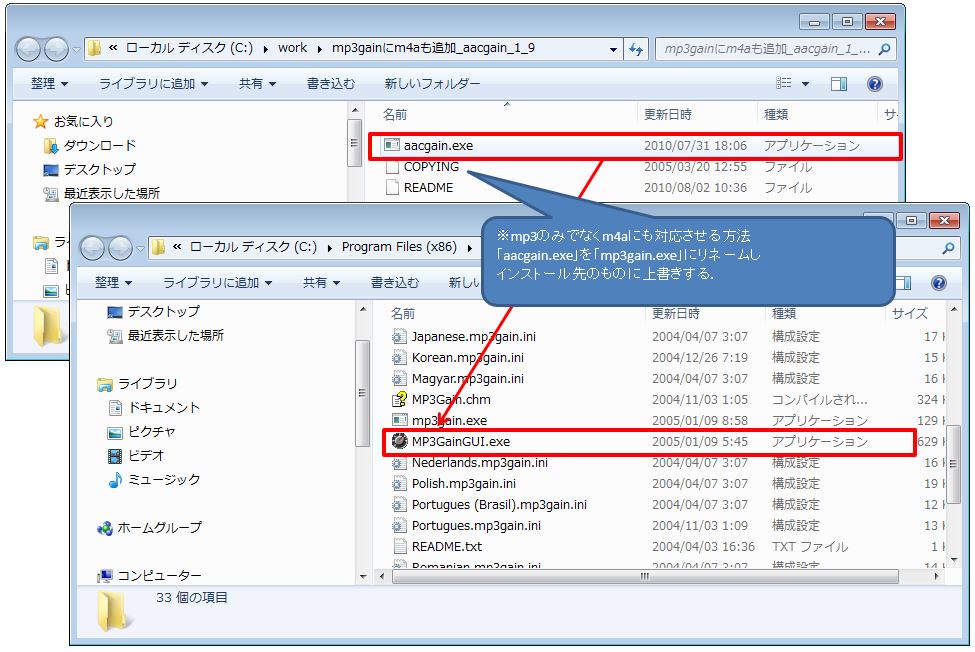Select the ビデオ library icon
This screenshot has height=652, width=975.
click(x=116, y=456)
